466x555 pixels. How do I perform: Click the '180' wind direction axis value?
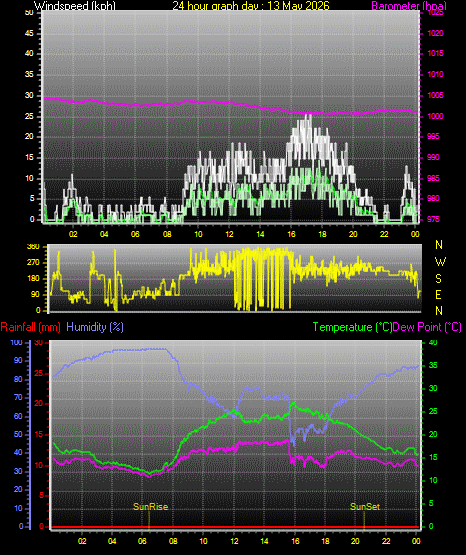click(33, 279)
